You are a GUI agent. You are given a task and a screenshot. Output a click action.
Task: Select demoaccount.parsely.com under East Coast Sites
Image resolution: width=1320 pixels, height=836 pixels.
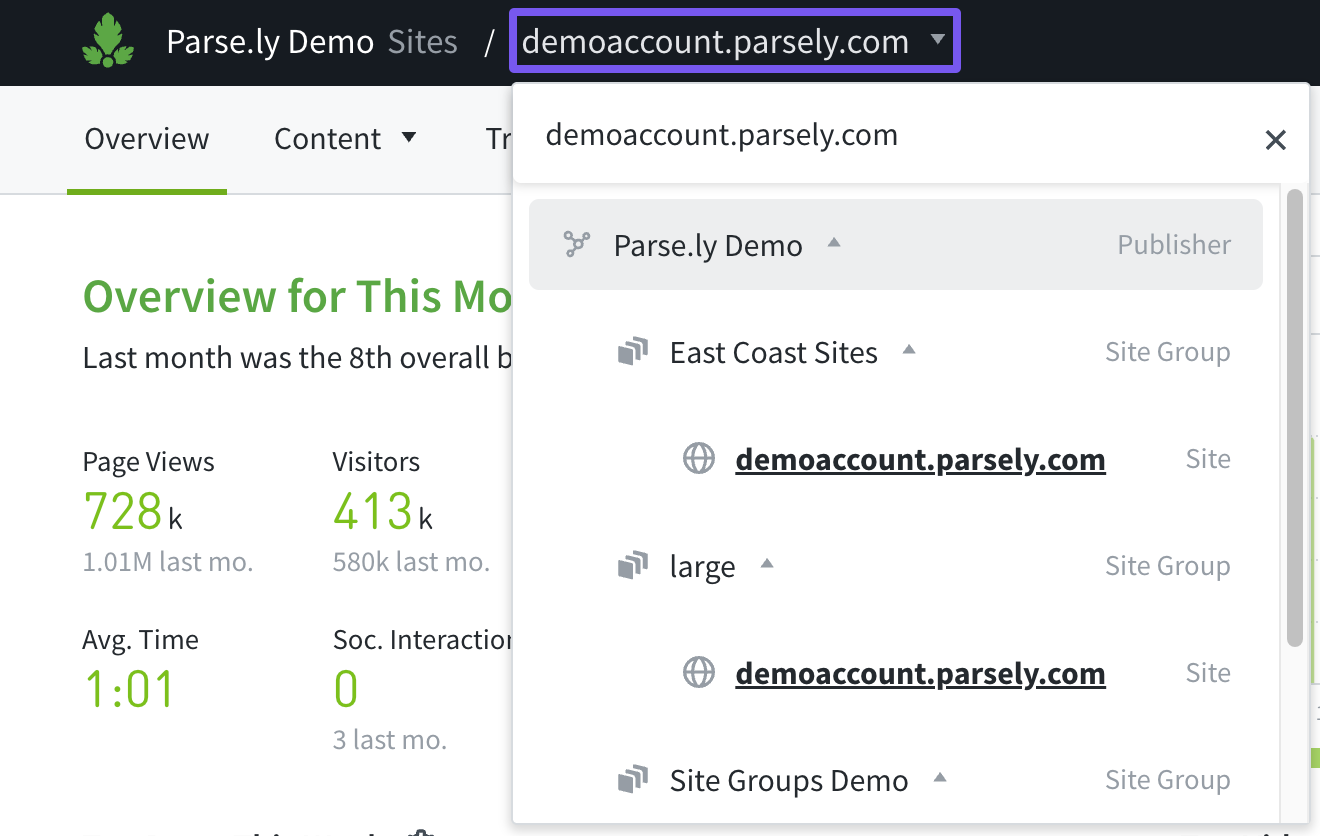pos(920,459)
